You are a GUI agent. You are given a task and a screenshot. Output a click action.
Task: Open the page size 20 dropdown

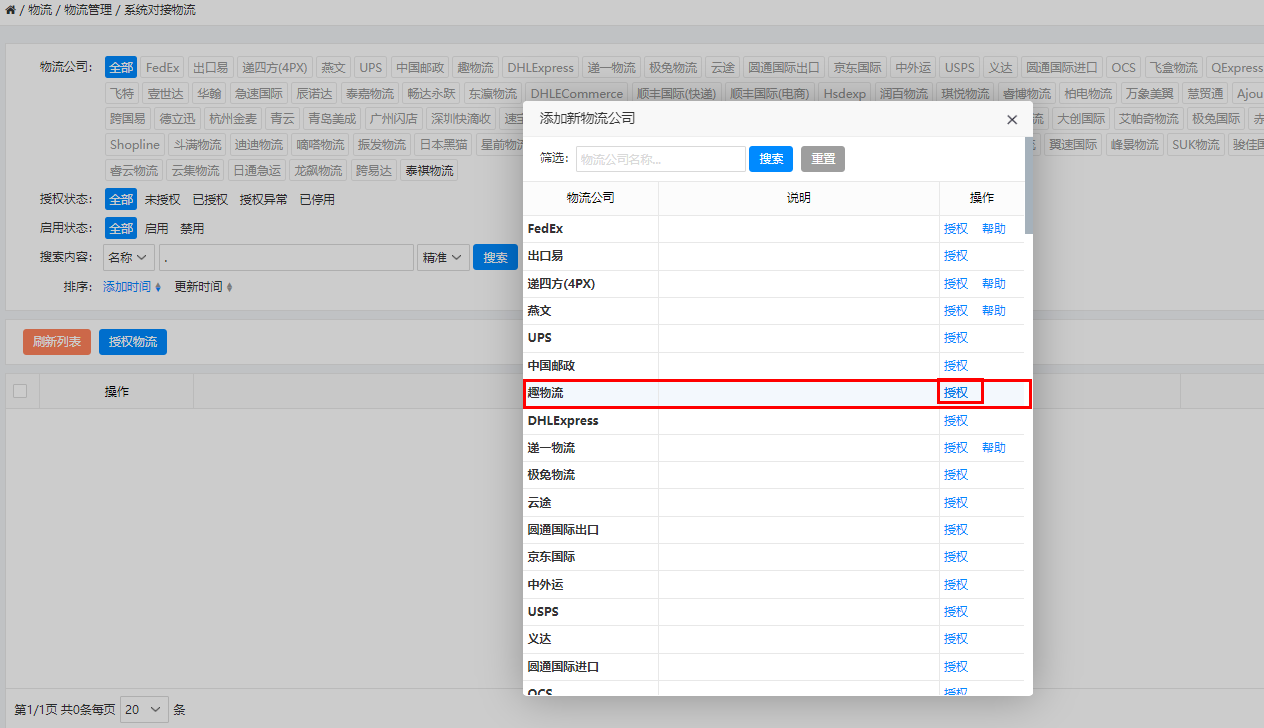click(145, 710)
